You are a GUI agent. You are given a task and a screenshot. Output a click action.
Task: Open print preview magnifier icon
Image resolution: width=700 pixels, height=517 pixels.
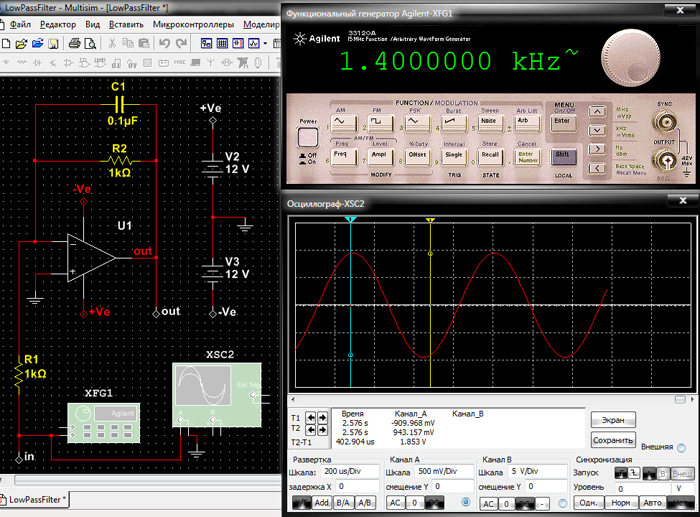pyautogui.click(x=91, y=43)
